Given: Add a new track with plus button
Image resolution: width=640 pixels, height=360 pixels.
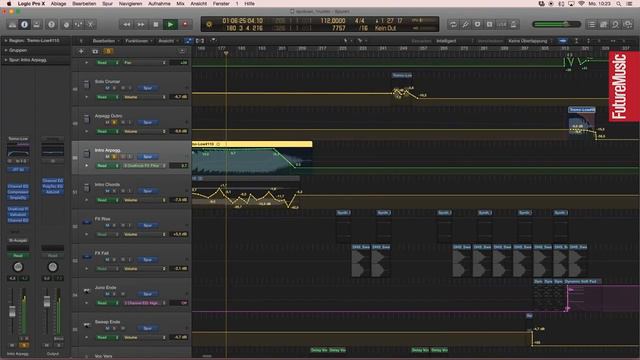Looking at the screenshot, I should click(x=81, y=51).
